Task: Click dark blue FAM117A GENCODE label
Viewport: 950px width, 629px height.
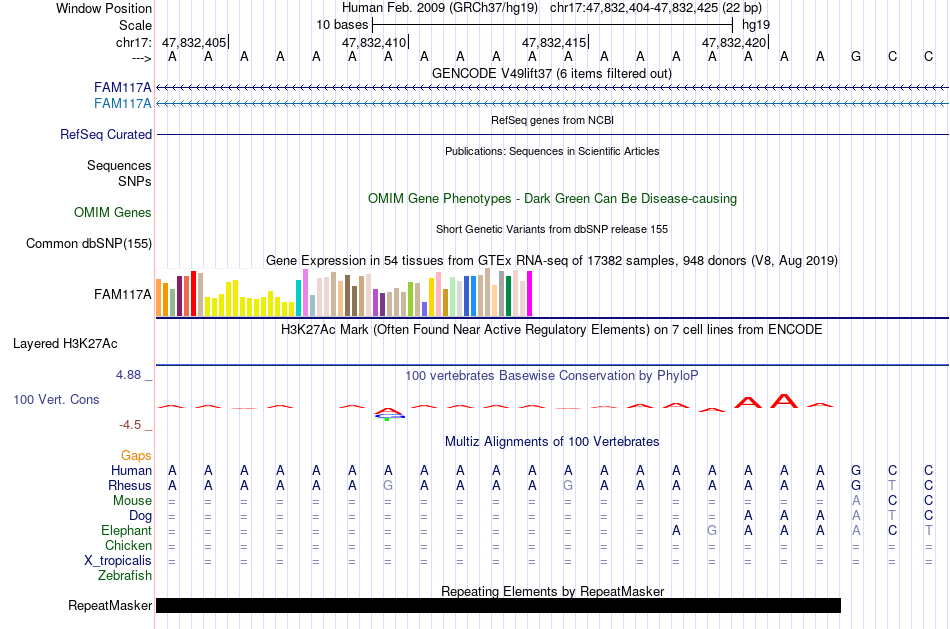Action: [x=122, y=88]
